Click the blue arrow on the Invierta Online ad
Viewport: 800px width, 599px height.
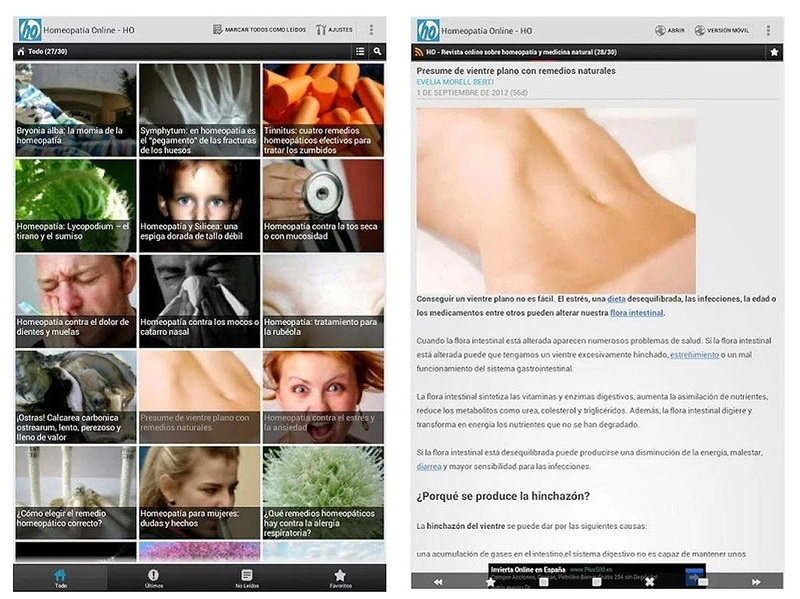click(x=694, y=576)
